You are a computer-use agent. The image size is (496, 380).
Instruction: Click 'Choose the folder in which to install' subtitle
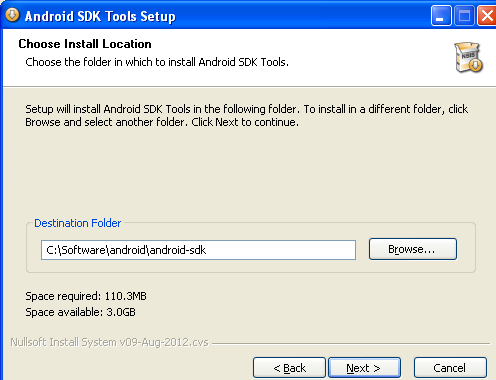[x=157, y=62]
